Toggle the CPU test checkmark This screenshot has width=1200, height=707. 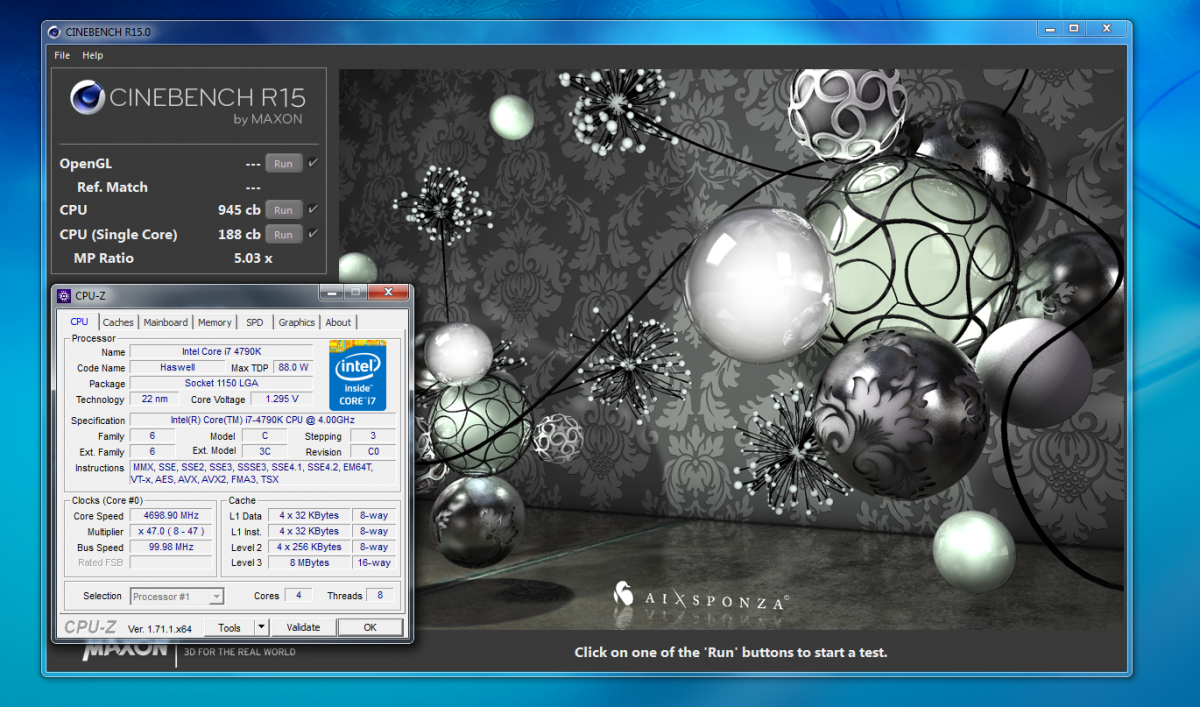tap(313, 209)
